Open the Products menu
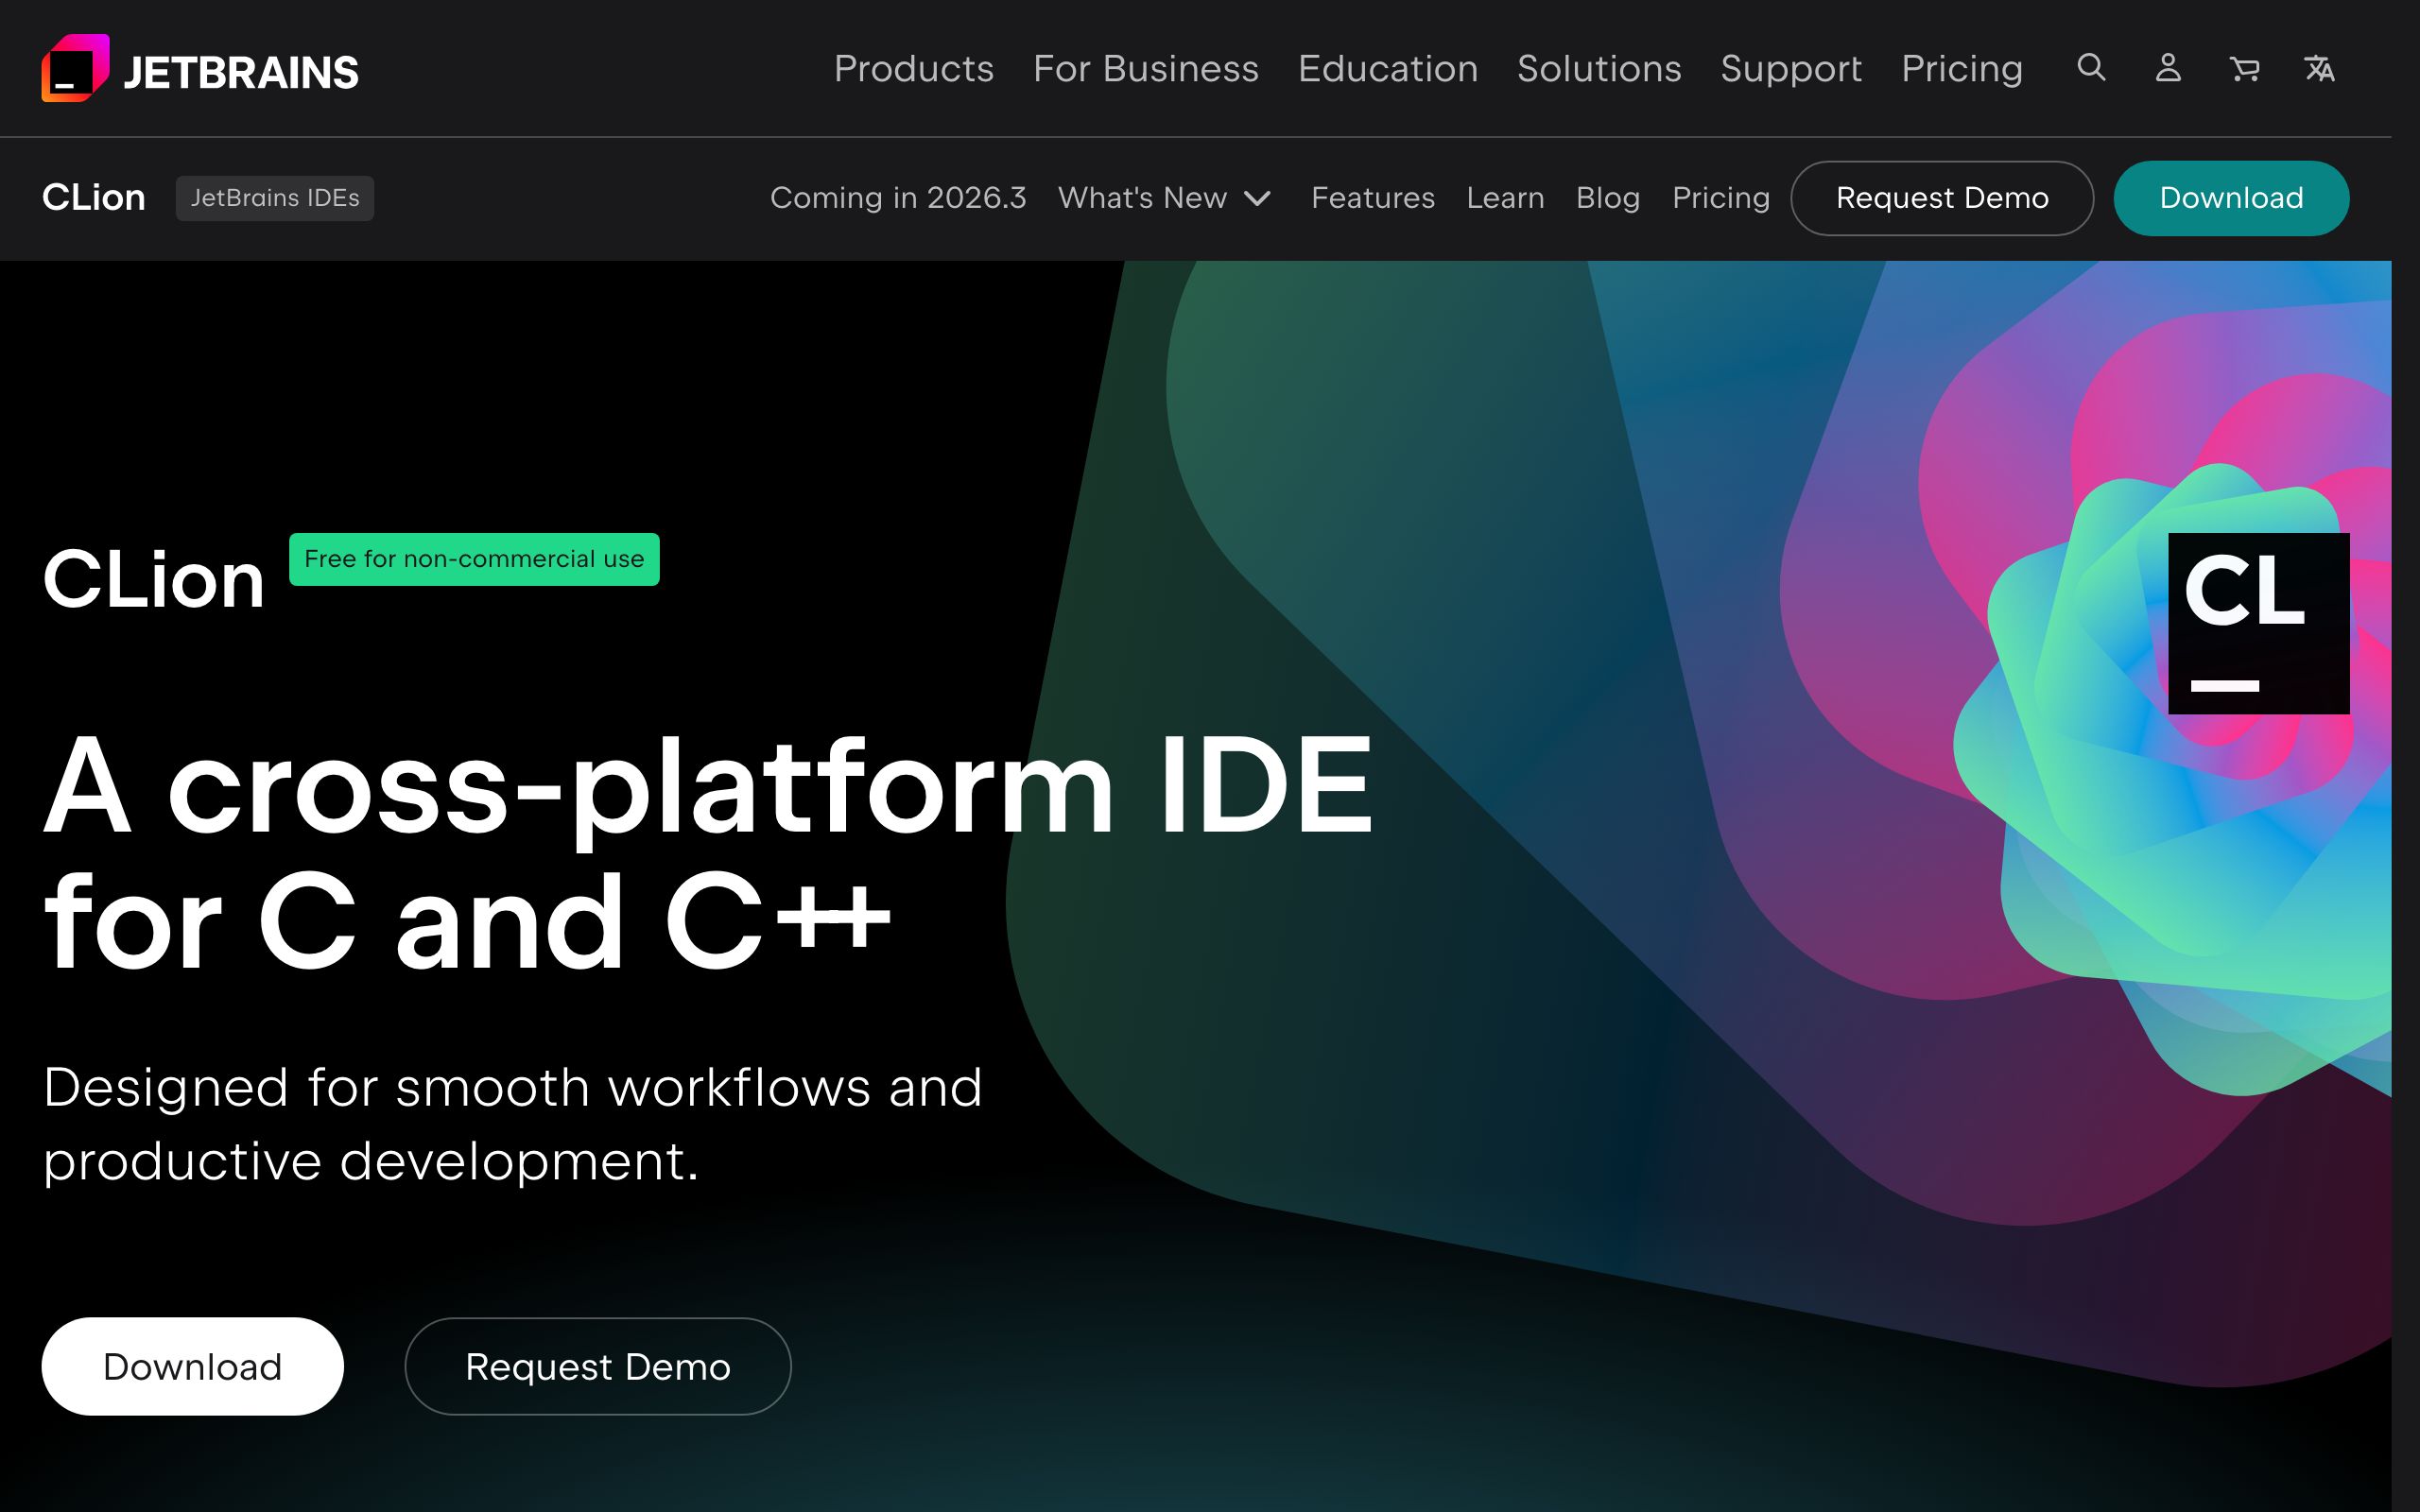The width and height of the screenshot is (2420, 1512). [914, 69]
